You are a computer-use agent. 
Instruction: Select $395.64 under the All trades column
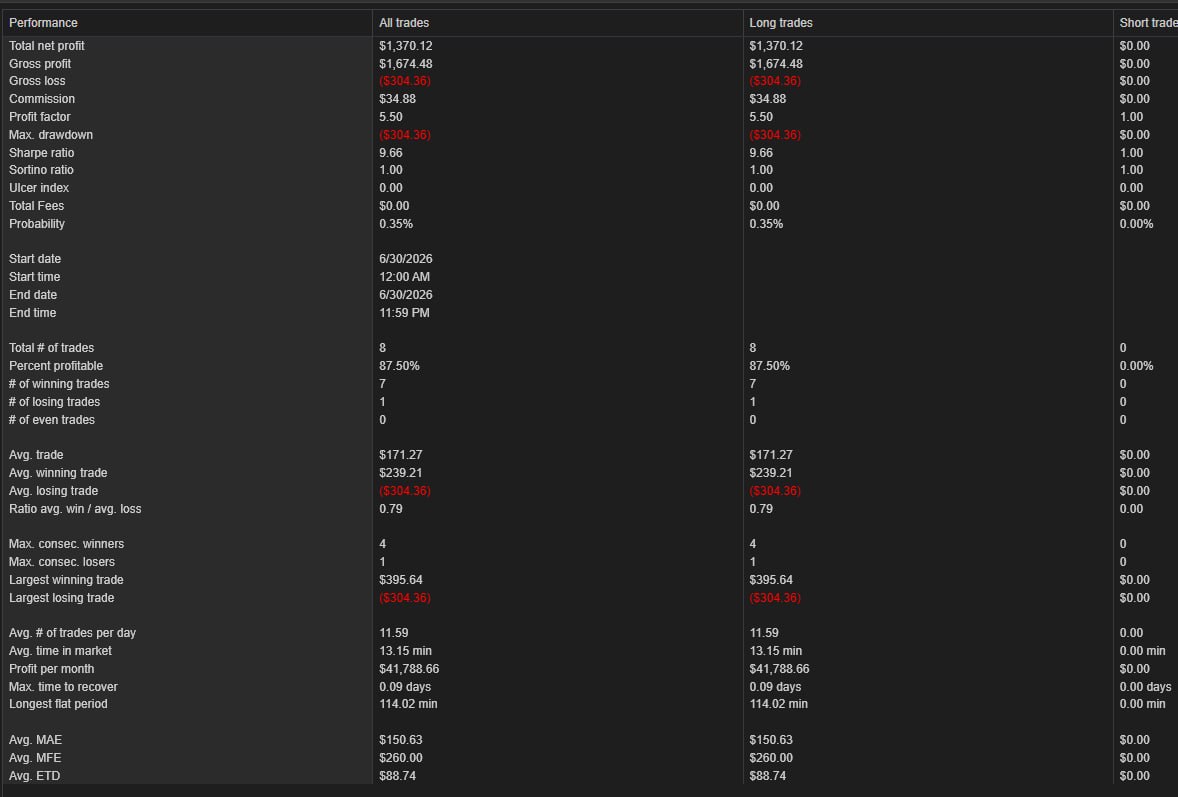coord(401,580)
